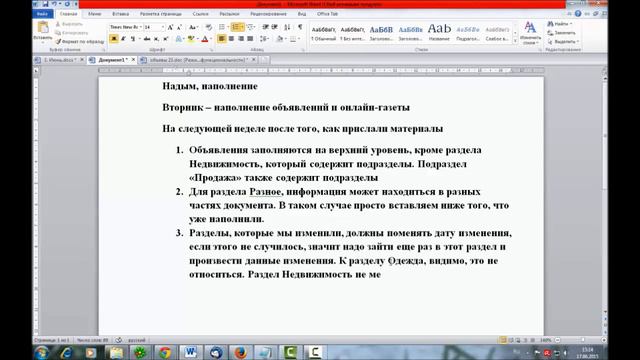Click the Font Color red A swatch
The height and width of the screenshot is (360, 640).
[205, 39]
